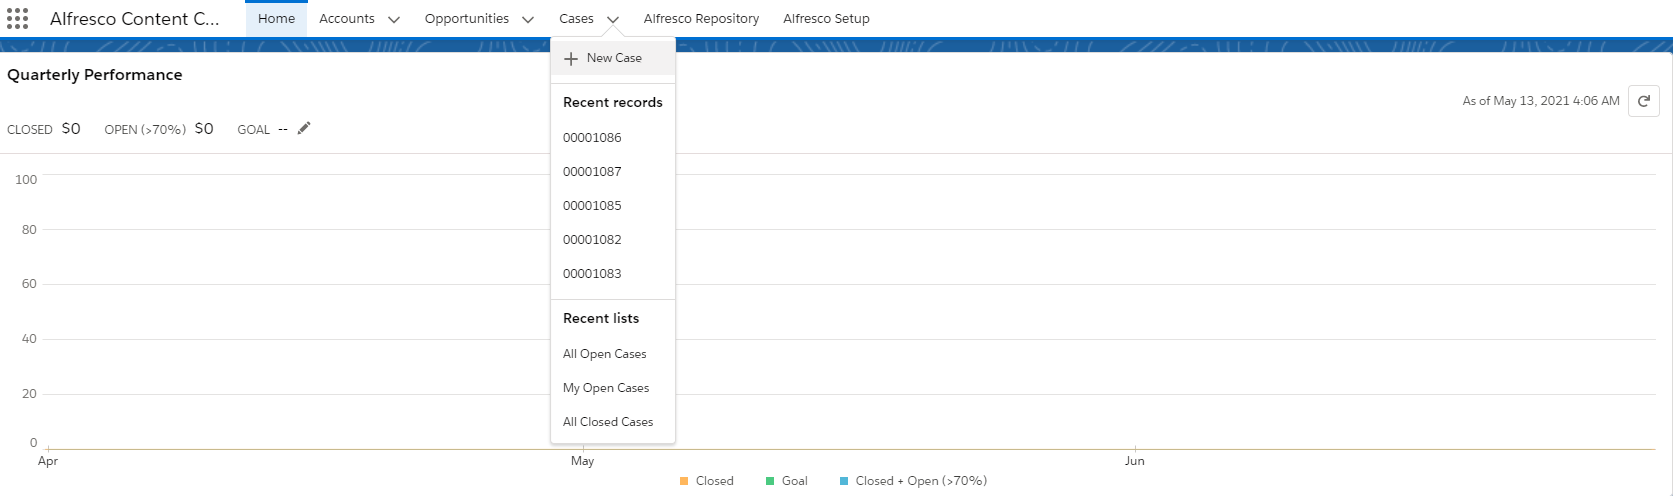This screenshot has height=496, width=1673.
Task: Collapse the Cases dropdown chevron
Action: [x=613, y=20]
